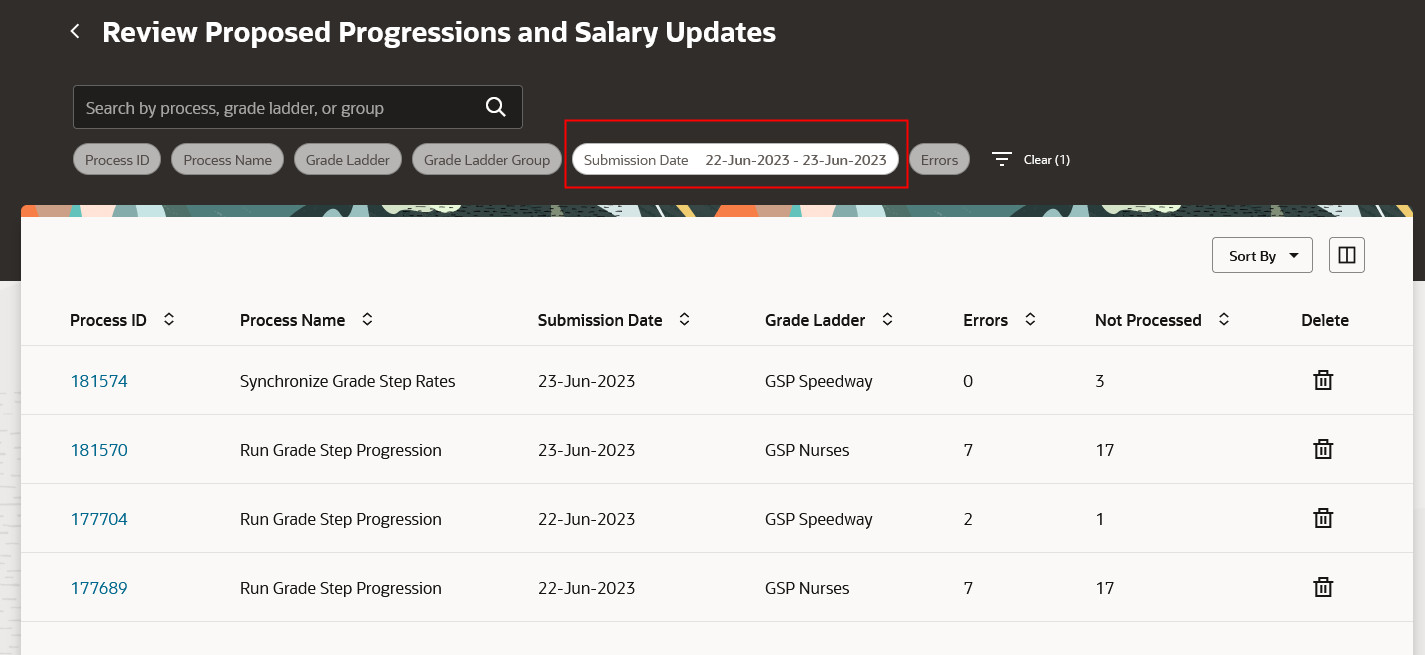Delete process 181570 with trash icon
Viewport: 1425px width, 655px height.
click(x=1323, y=449)
